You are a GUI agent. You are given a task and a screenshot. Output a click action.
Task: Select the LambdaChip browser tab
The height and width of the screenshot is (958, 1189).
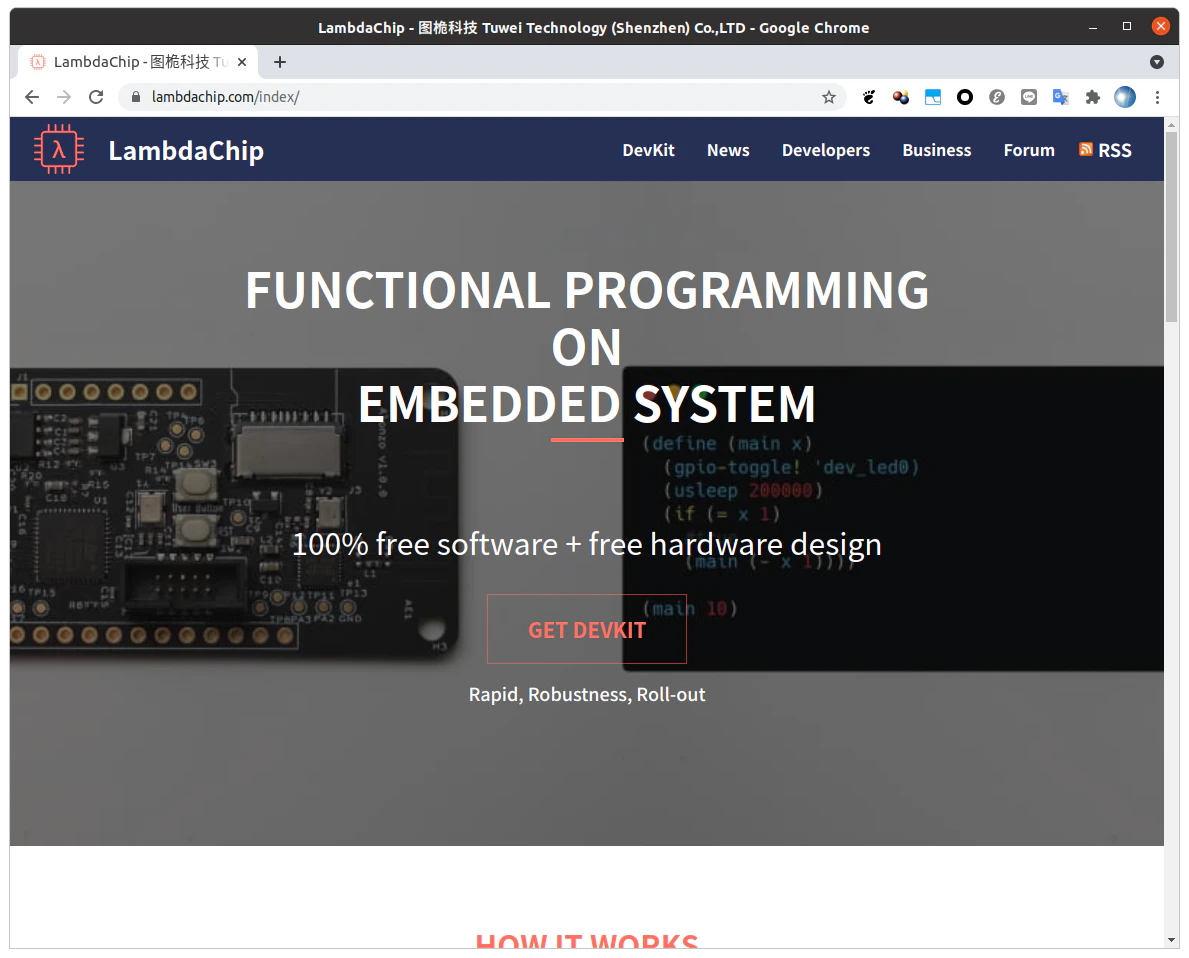138,62
